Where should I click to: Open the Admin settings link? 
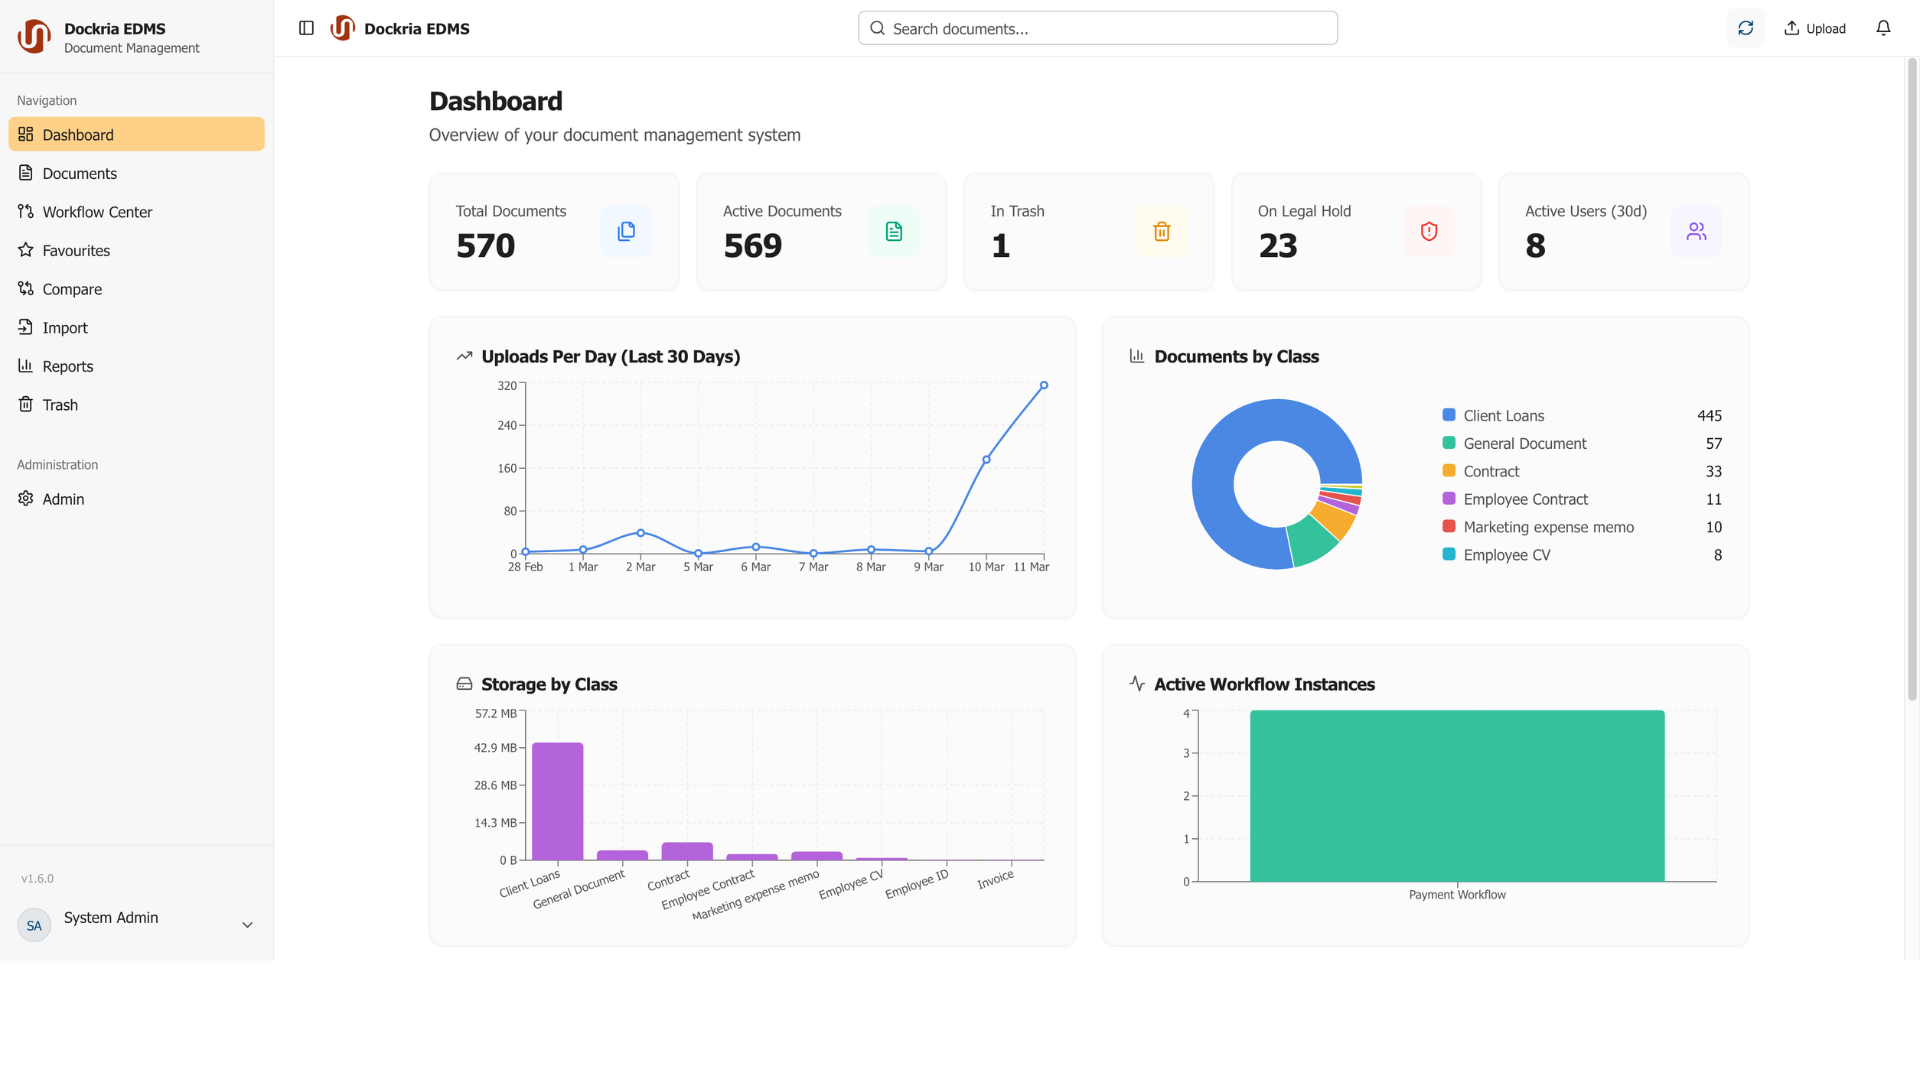(x=63, y=499)
